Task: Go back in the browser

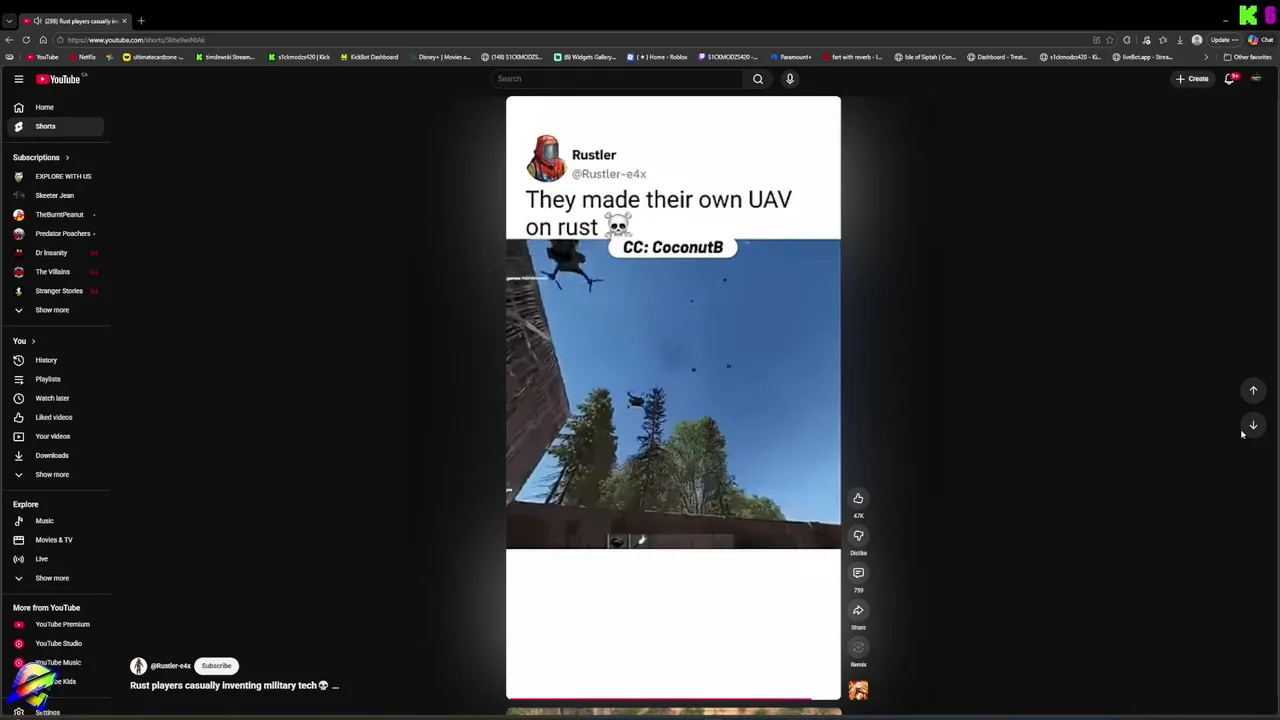Action: tap(9, 40)
